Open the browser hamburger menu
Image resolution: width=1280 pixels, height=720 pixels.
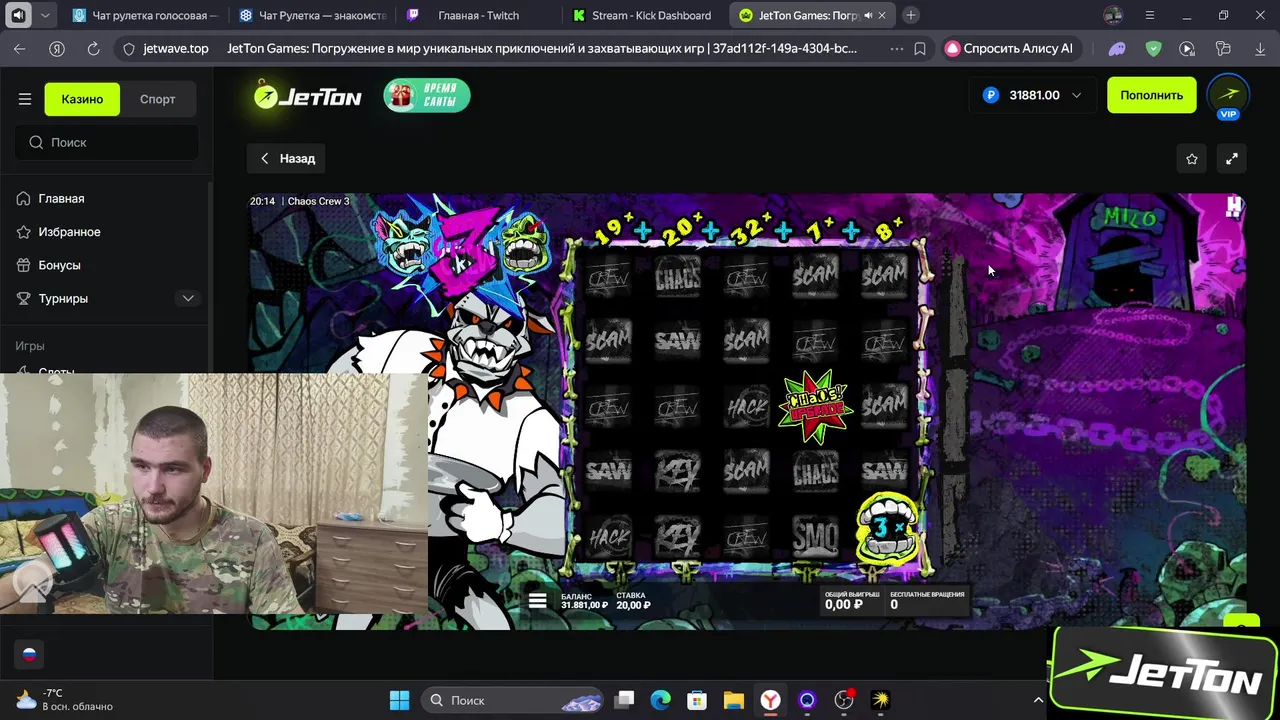tap(1150, 15)
